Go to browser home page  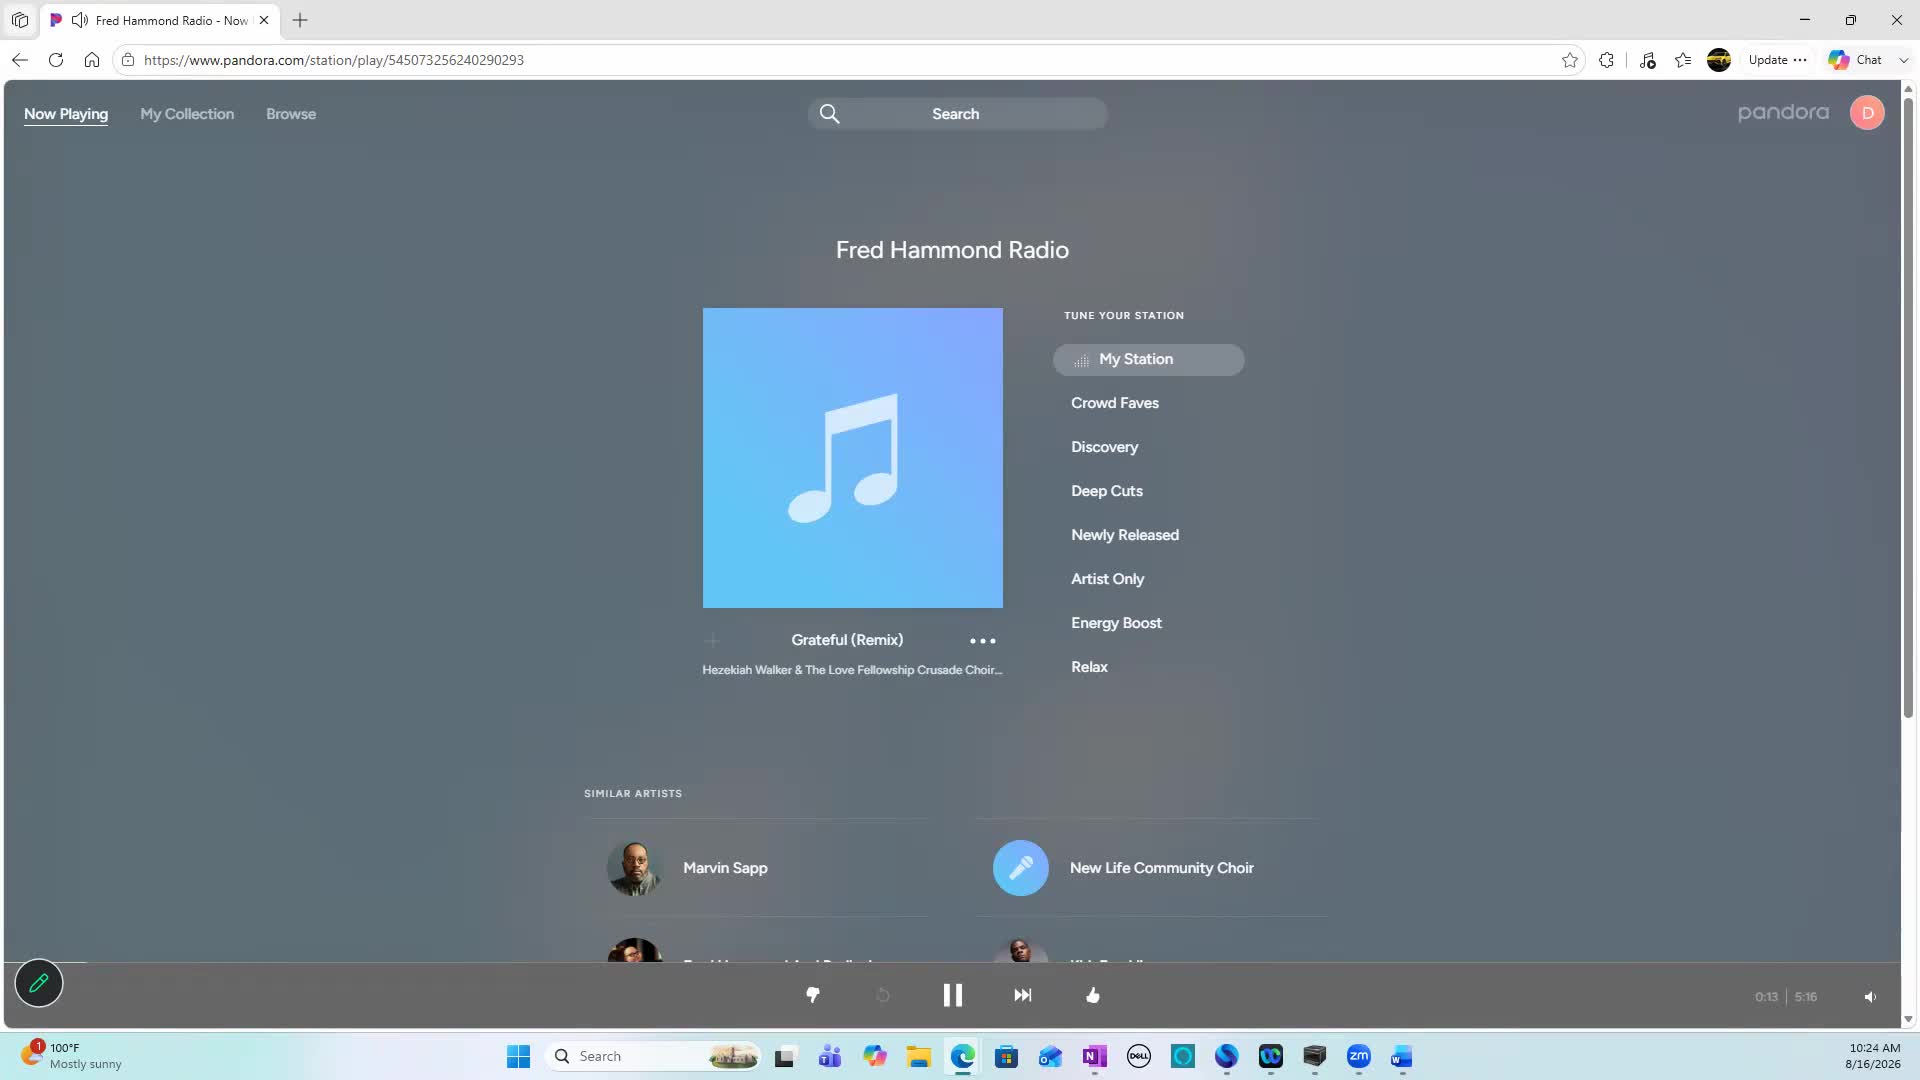pos(92,60)
